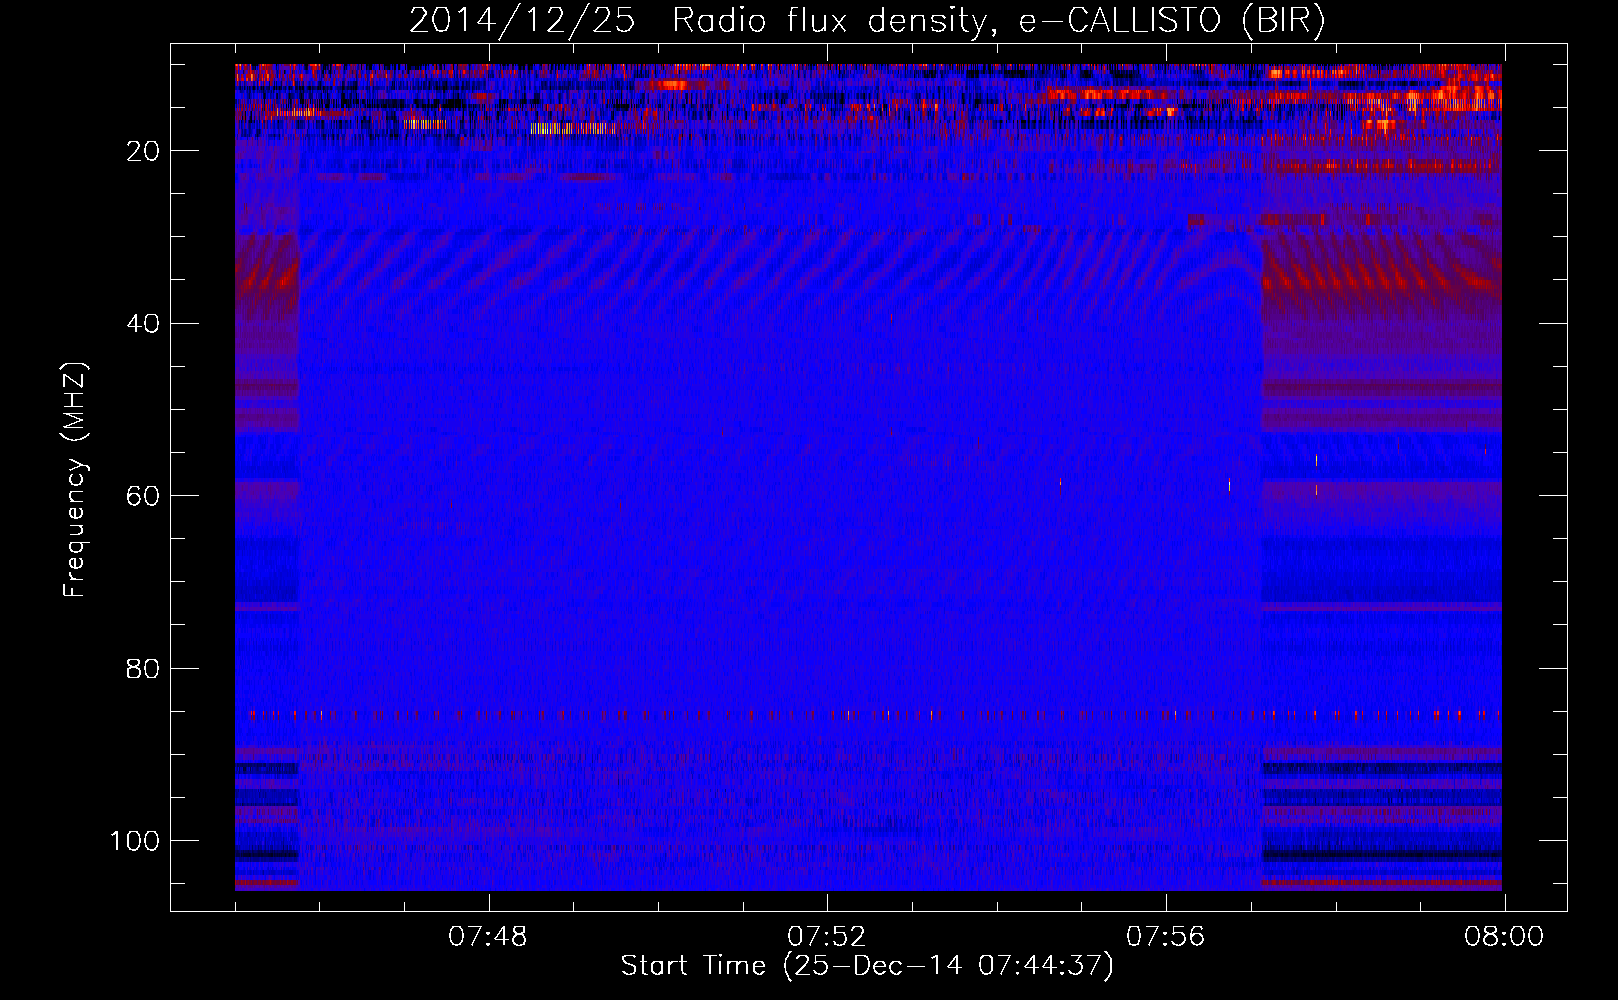Click the "07:52" time tick label
Screen dimensions: 1618x1000
pos(826,937)
